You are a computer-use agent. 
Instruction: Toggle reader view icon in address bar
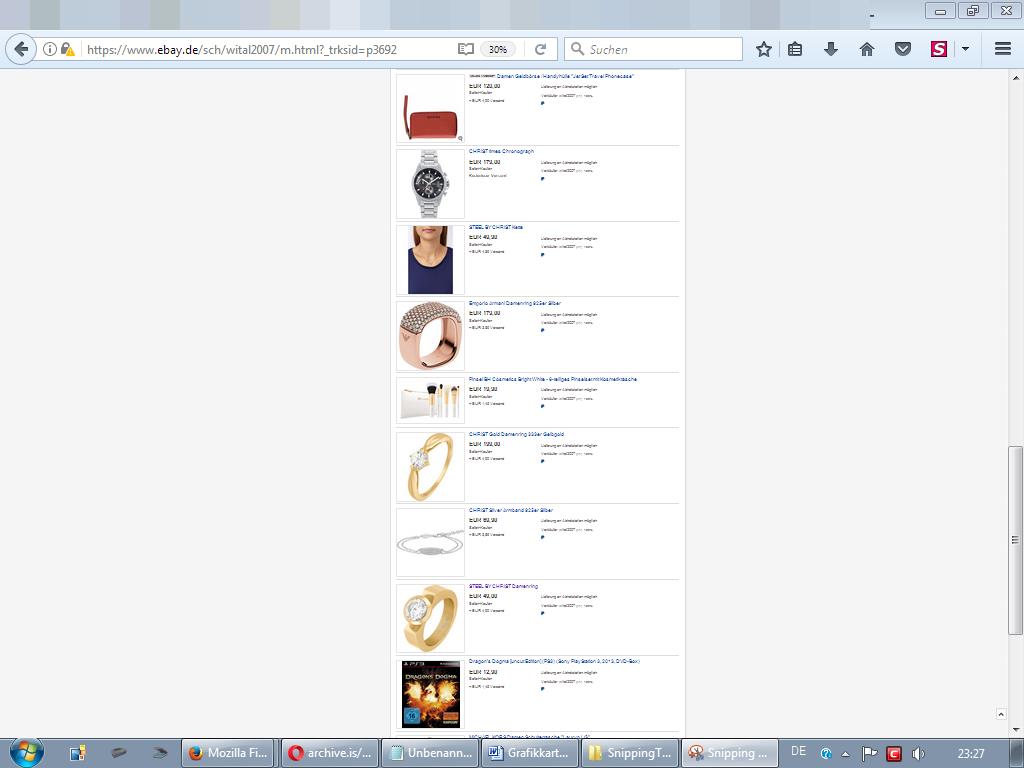click(x=465, y=49)
